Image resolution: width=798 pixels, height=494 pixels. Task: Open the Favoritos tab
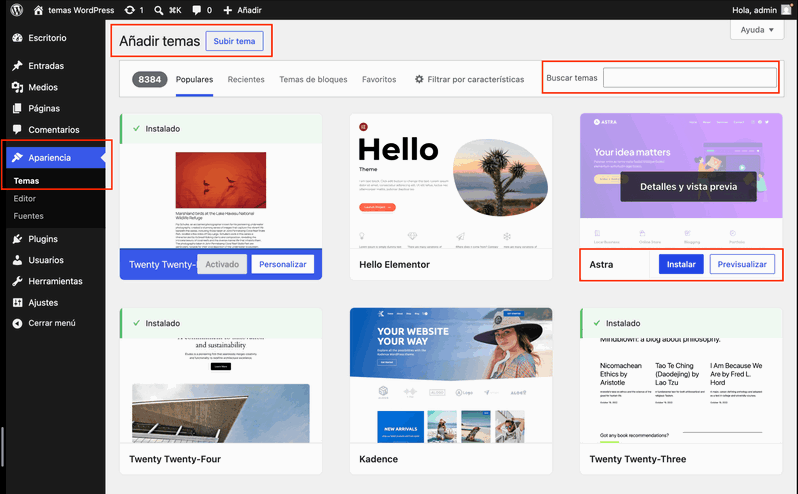click(x=379, y=79)
